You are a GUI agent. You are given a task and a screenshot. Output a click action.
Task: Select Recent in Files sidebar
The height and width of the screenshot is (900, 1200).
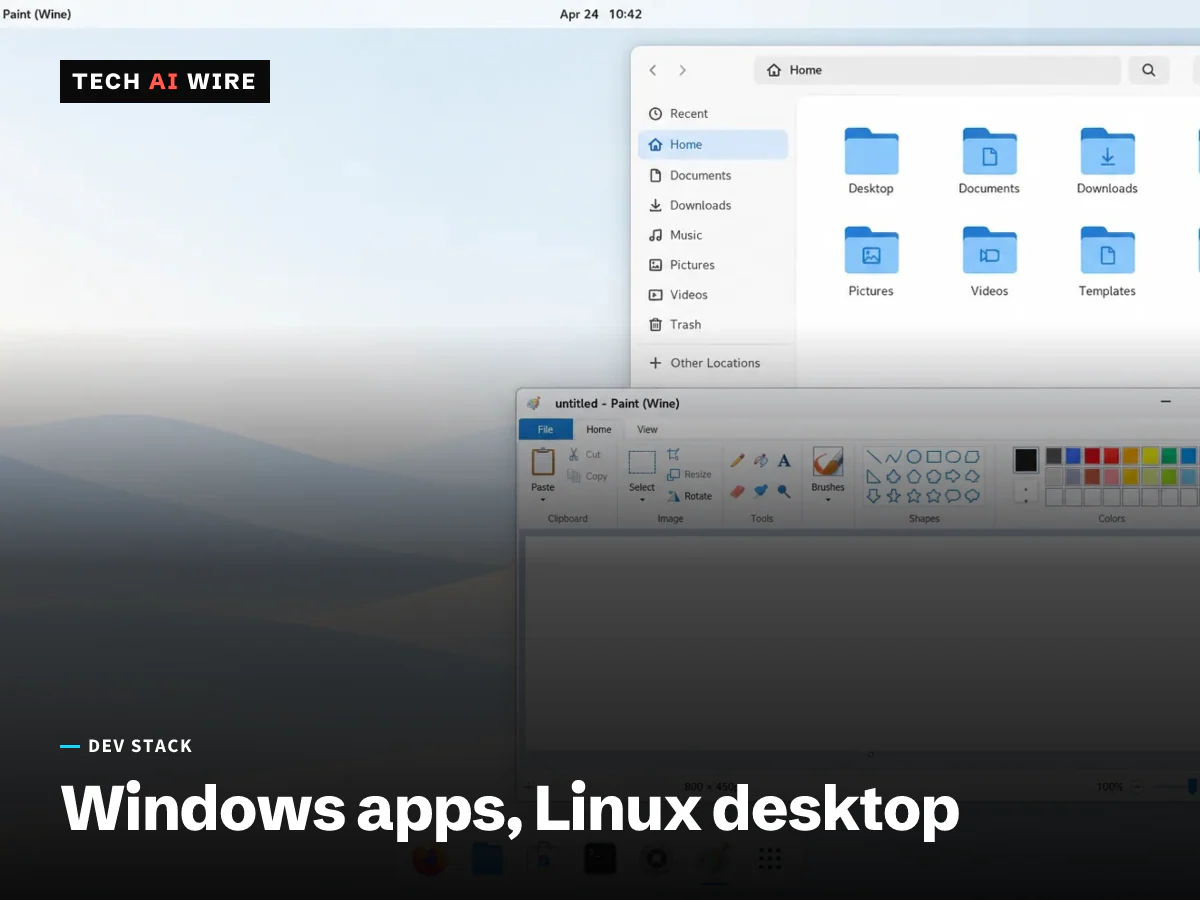[x=713, y=114]
